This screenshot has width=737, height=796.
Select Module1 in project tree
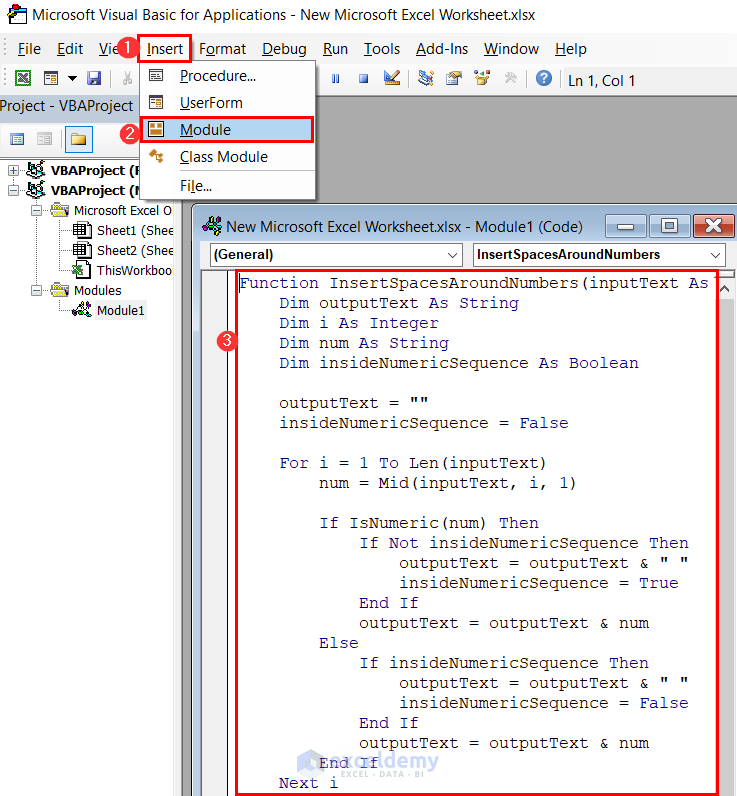click(120, 310)
